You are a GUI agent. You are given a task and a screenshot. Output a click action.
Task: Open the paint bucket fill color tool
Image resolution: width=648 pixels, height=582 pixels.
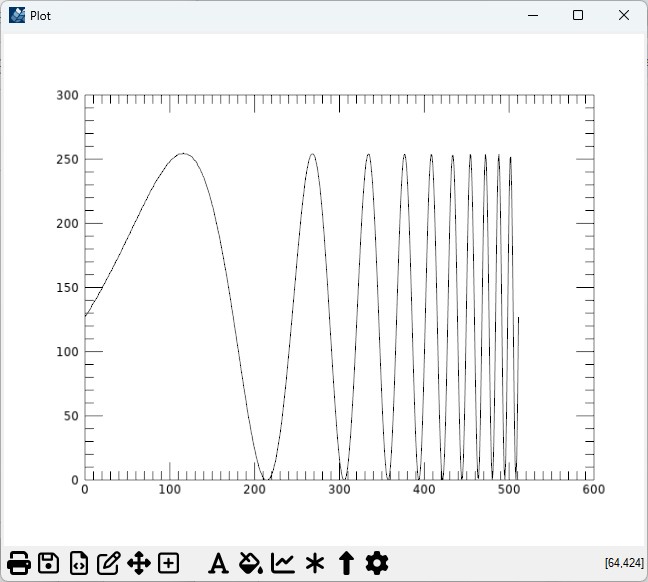point(251,563)
